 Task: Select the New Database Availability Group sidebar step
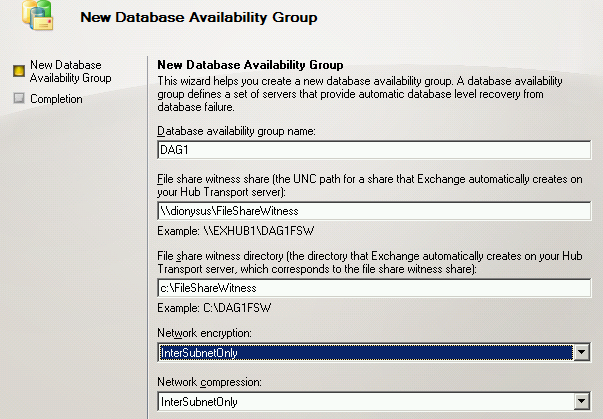(70, 71)
